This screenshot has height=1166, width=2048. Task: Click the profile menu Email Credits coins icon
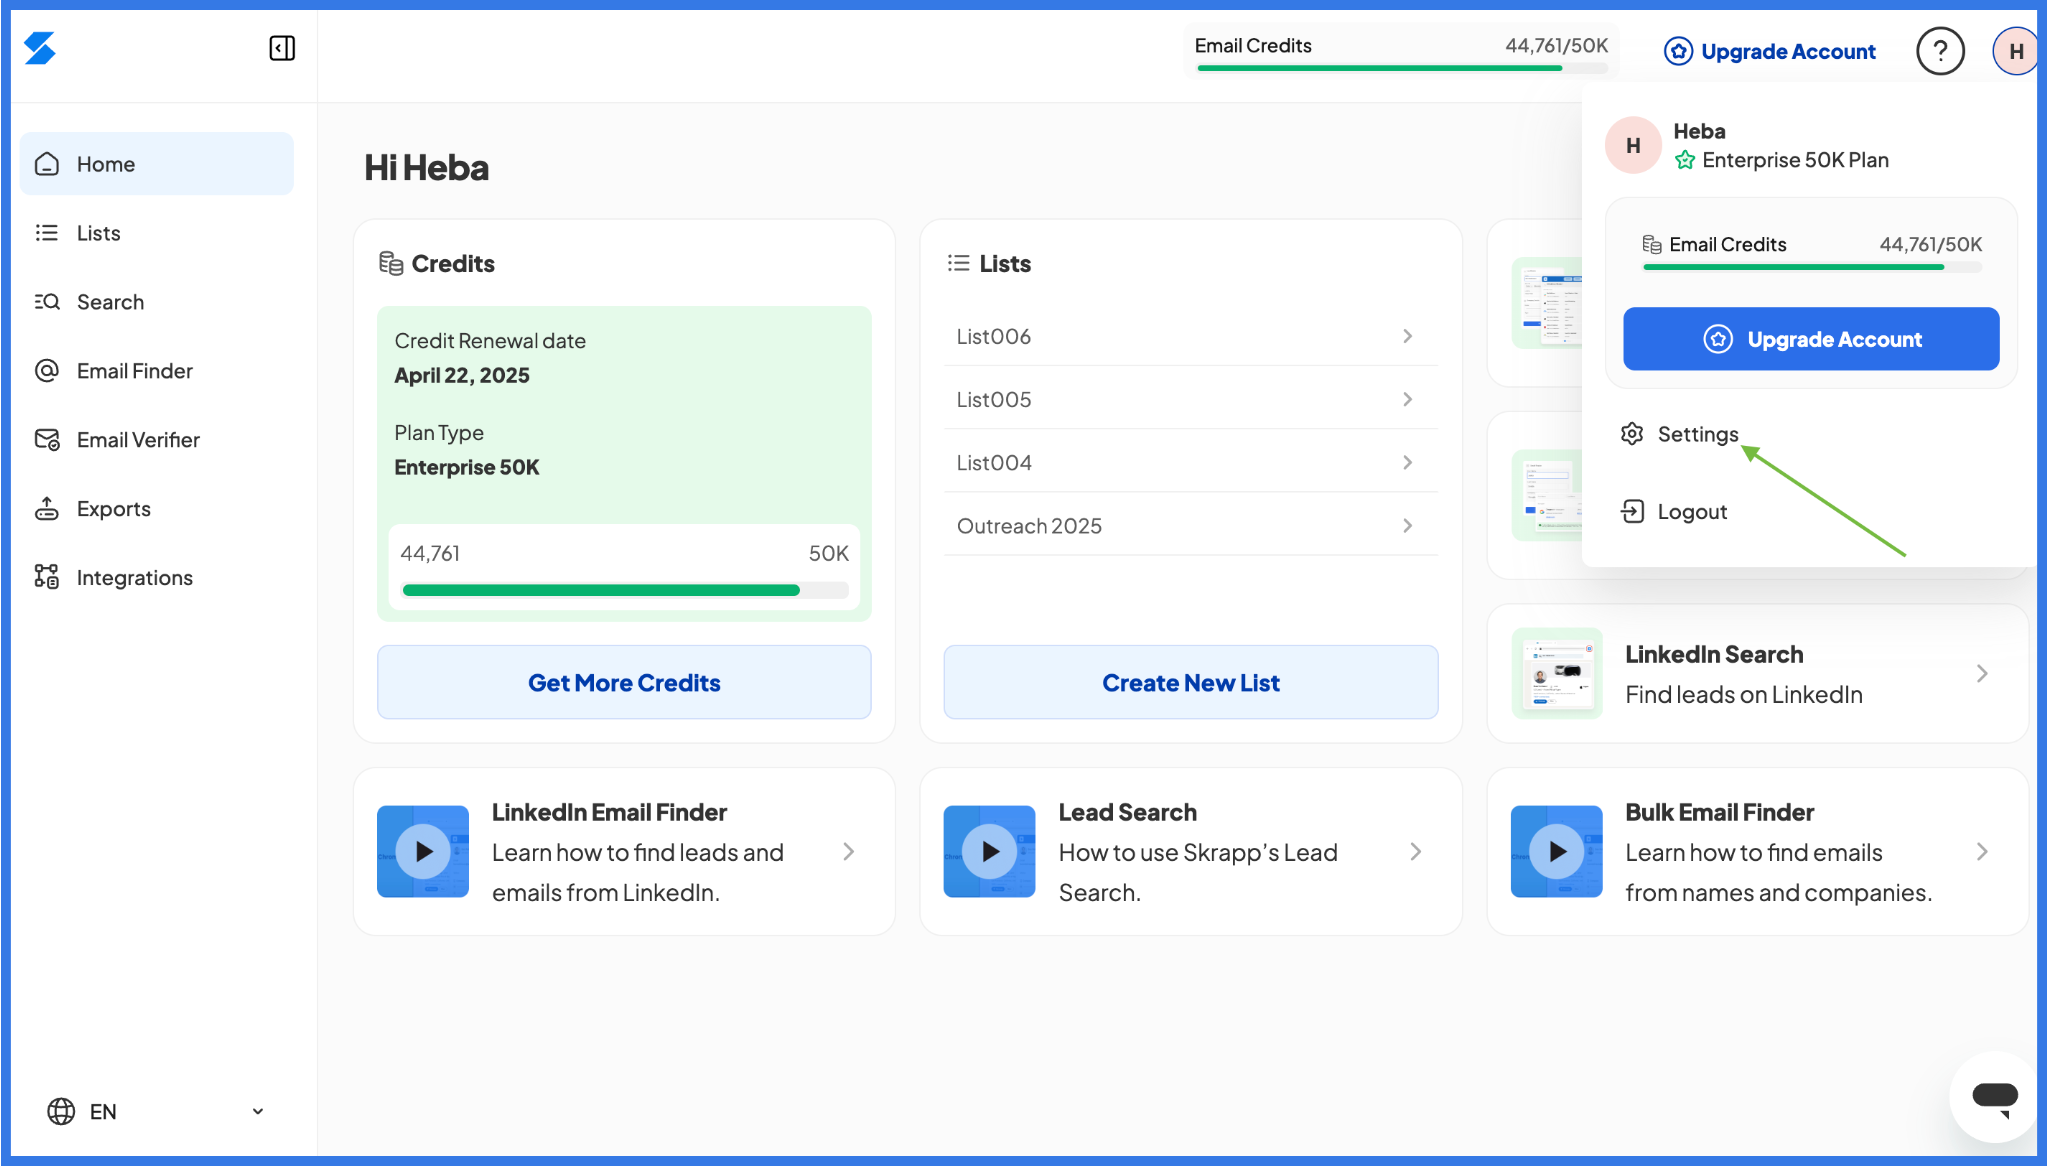coord(1652,244)
